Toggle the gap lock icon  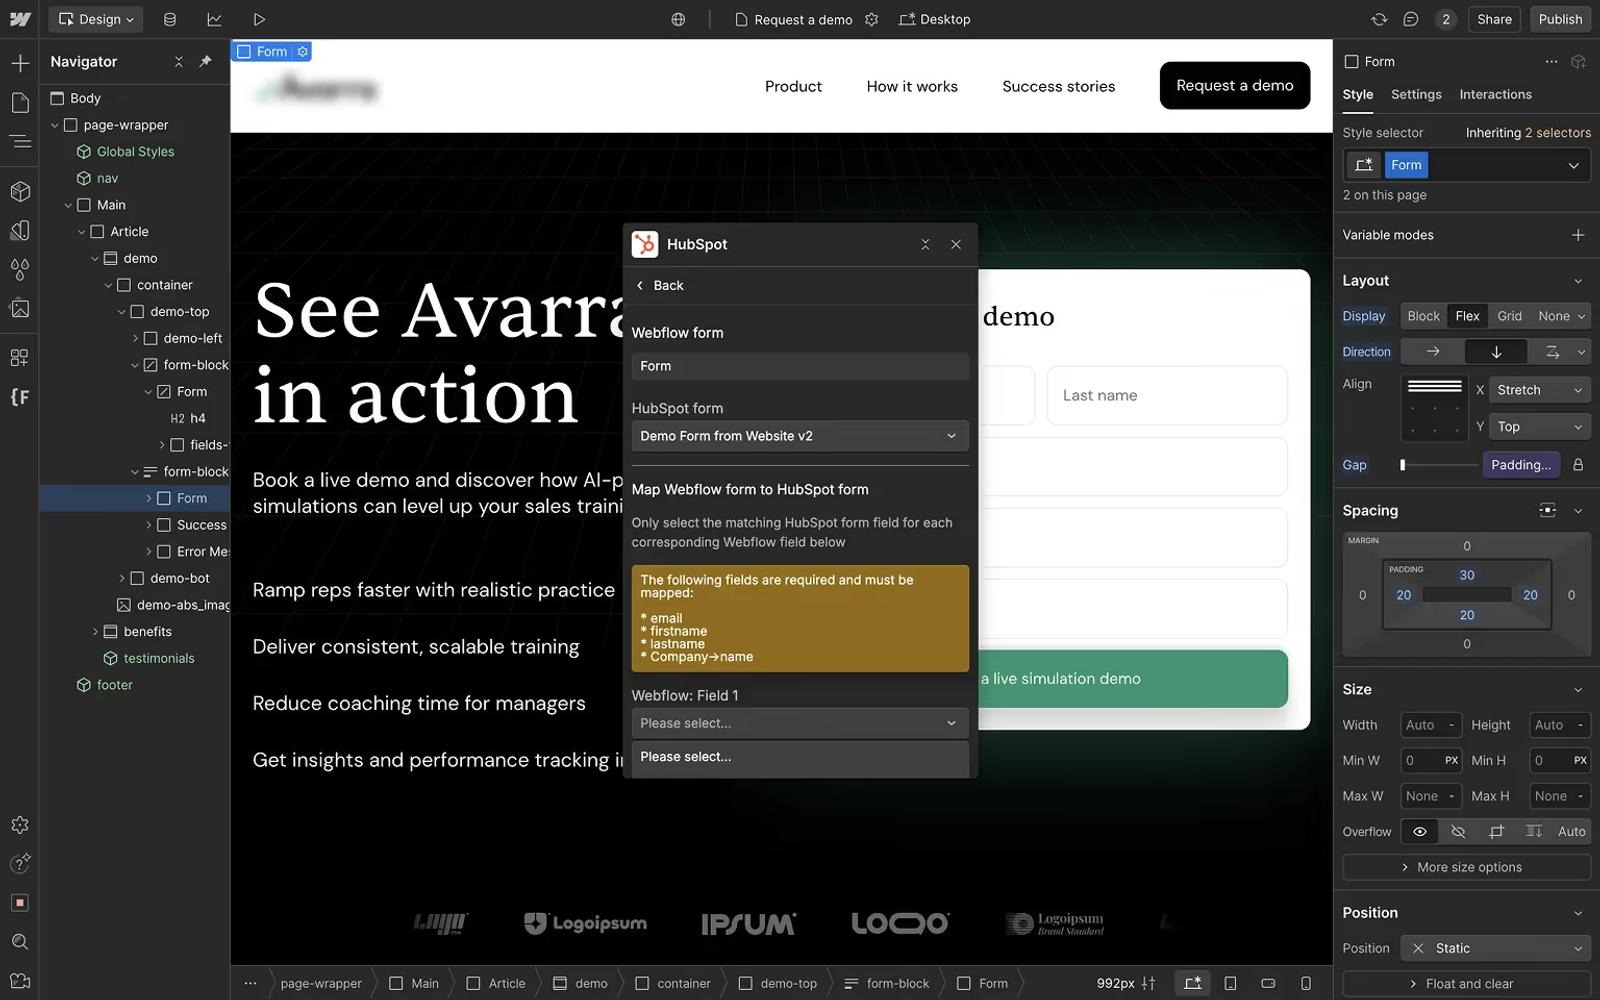[1578, 465]
